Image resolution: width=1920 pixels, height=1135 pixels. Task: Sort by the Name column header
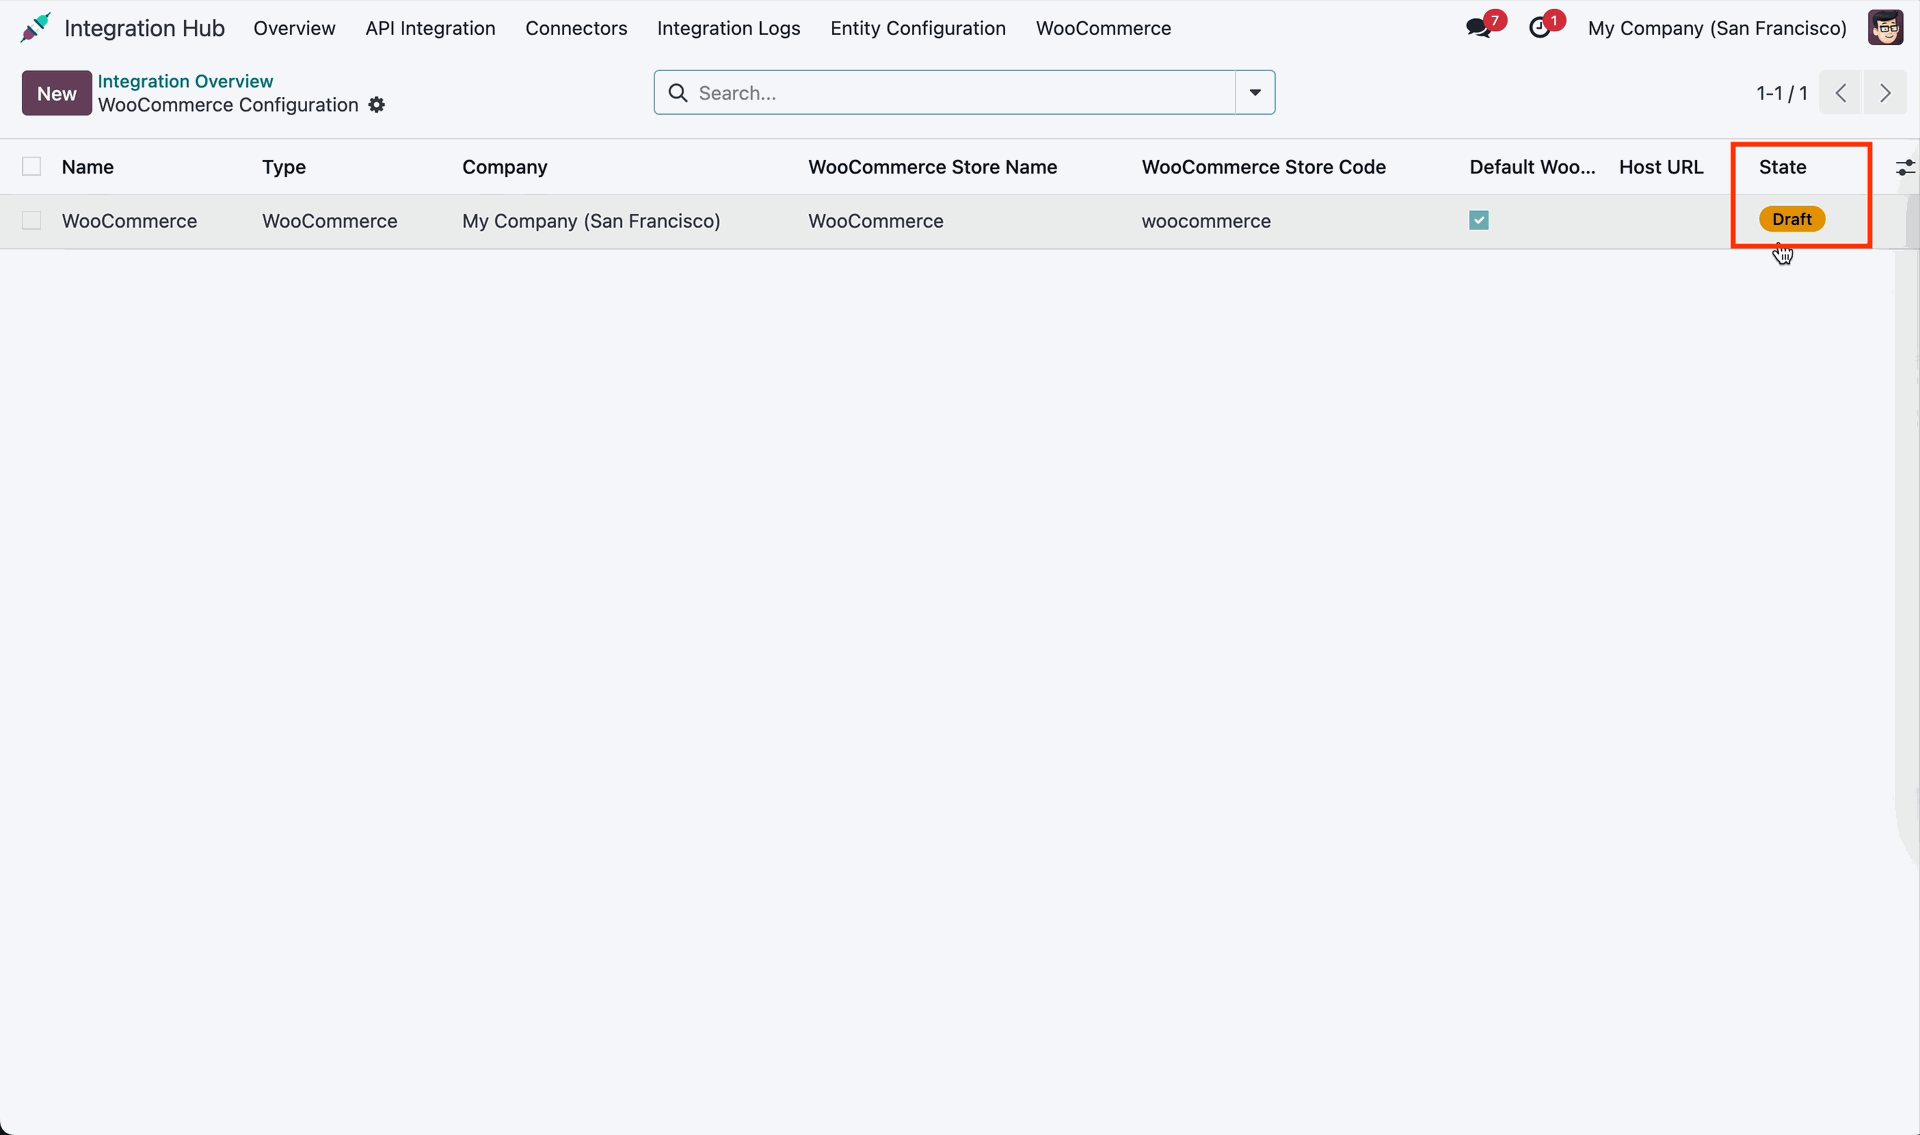coord(88,167)
